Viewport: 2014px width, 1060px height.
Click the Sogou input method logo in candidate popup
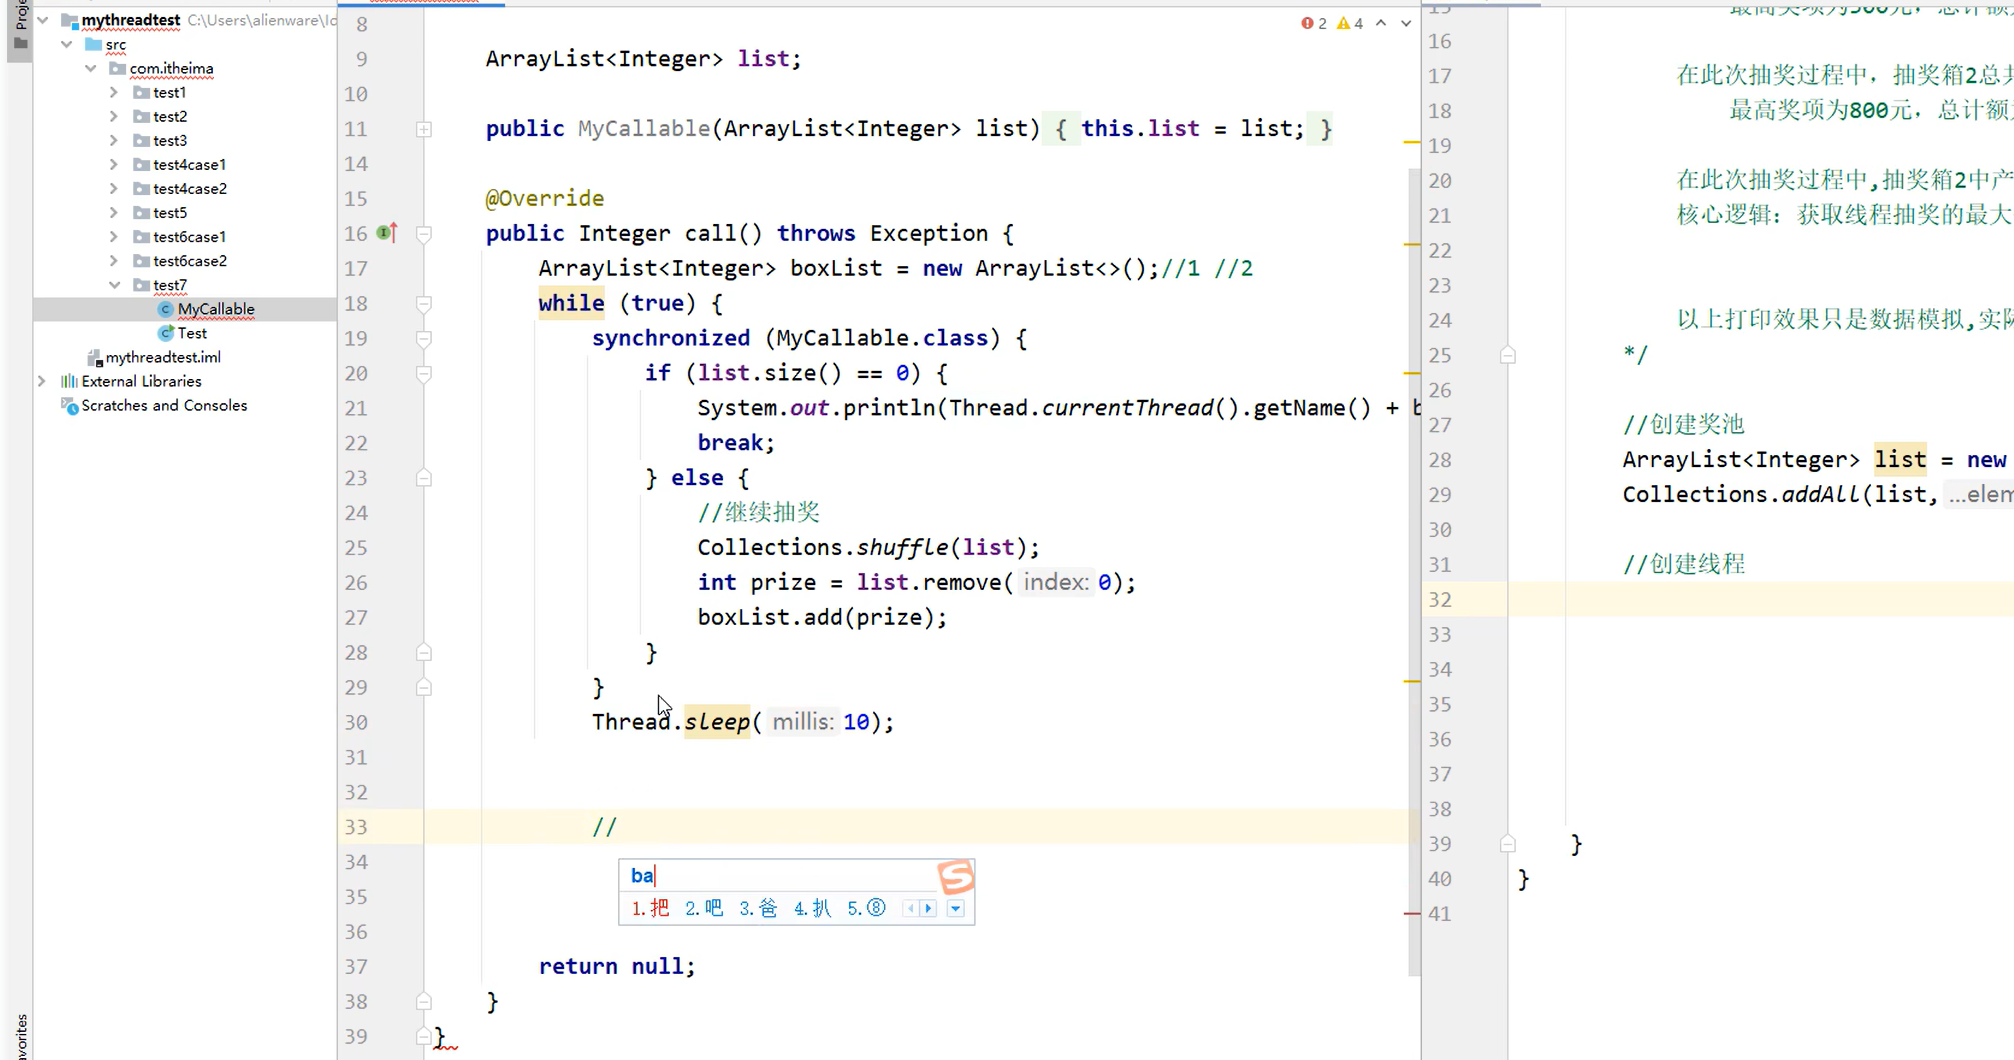[x=956, y=875]
